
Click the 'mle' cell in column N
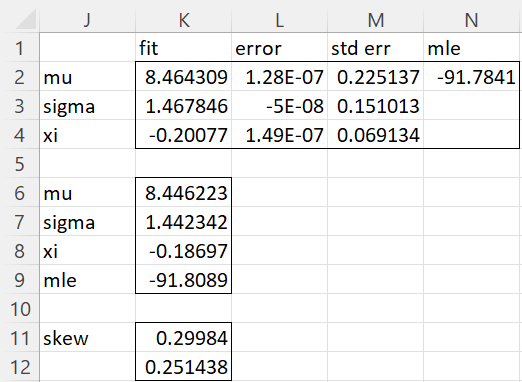click(472, 47)
